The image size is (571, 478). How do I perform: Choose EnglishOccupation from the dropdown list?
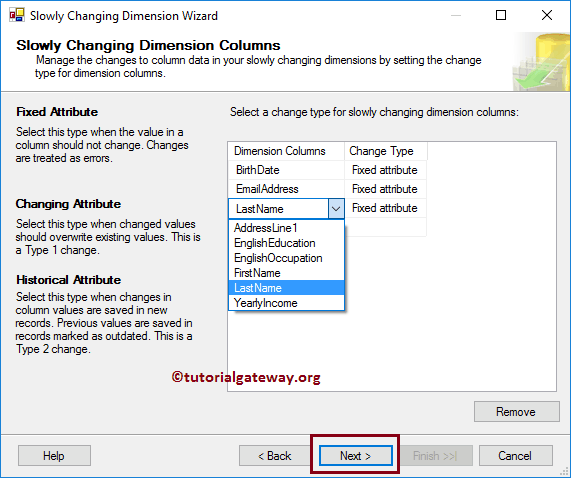point(286,258)
